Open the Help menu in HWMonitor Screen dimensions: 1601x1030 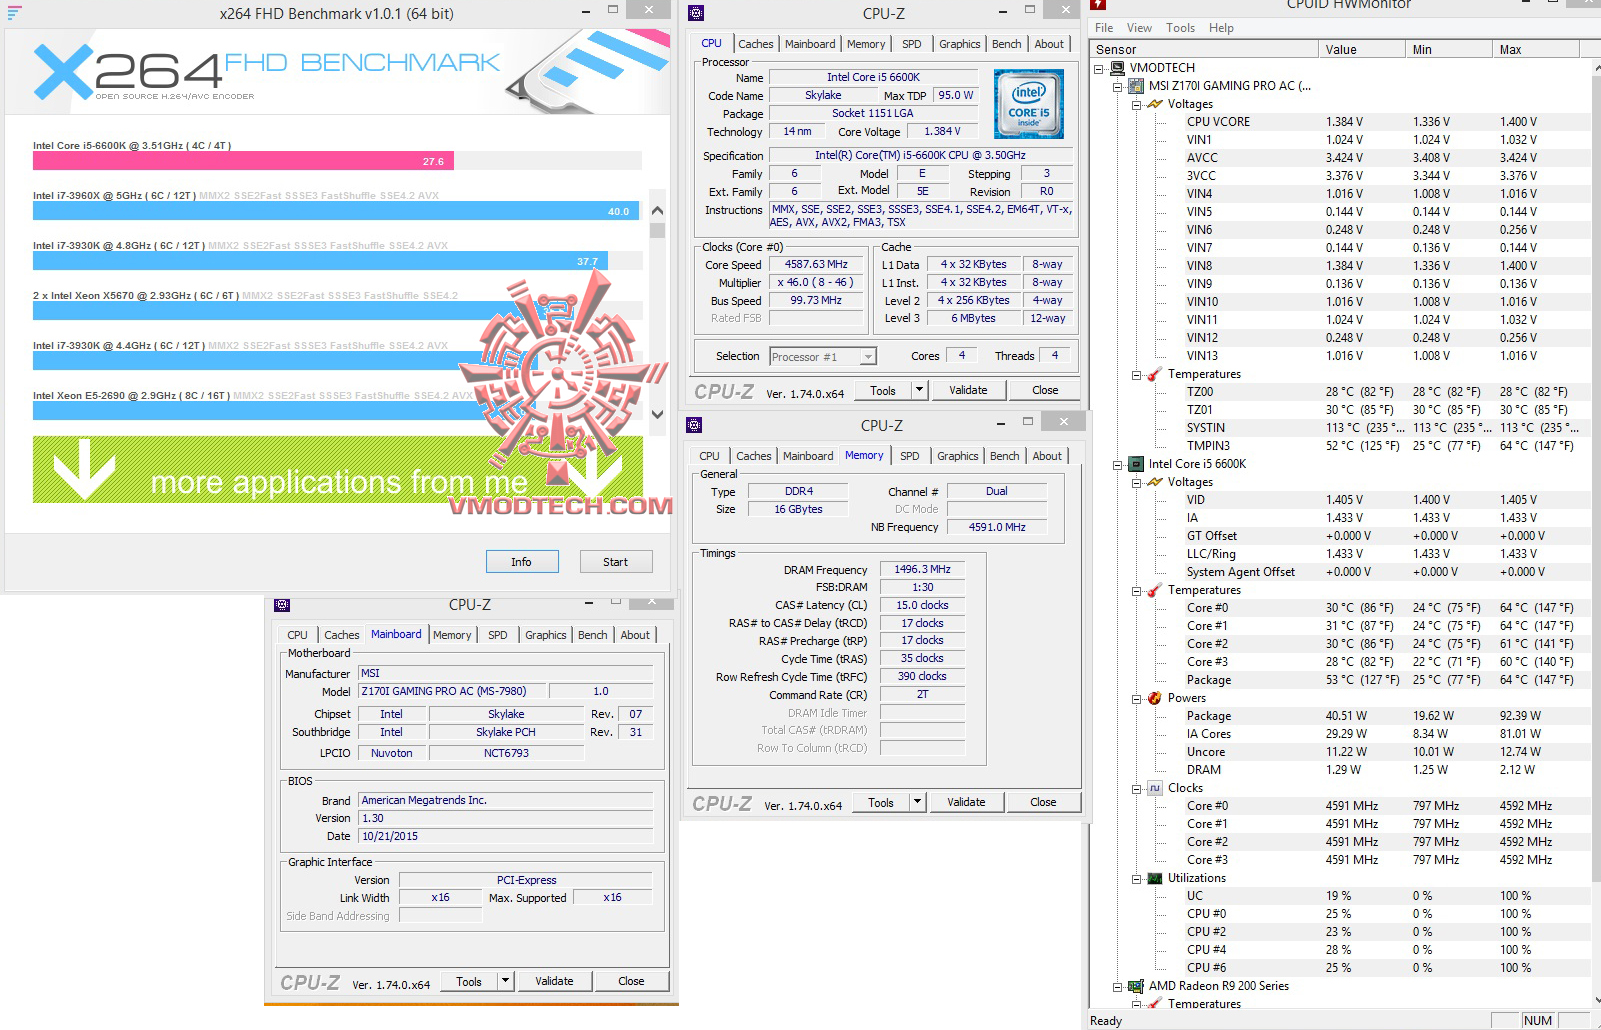[1221, 28]
